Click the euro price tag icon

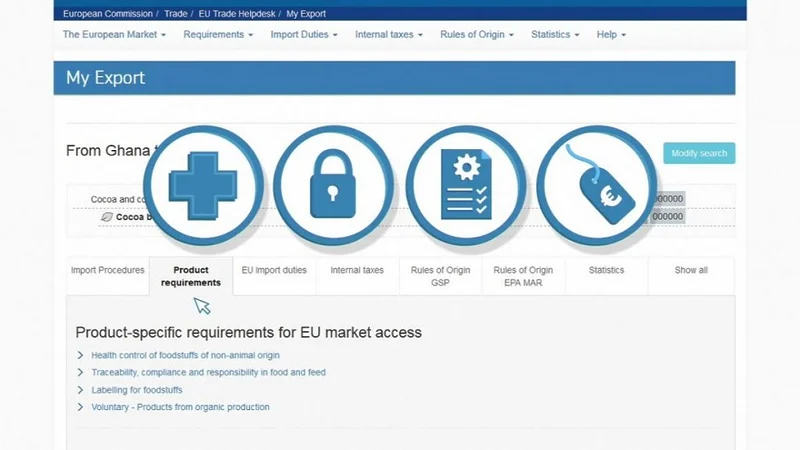601,185
